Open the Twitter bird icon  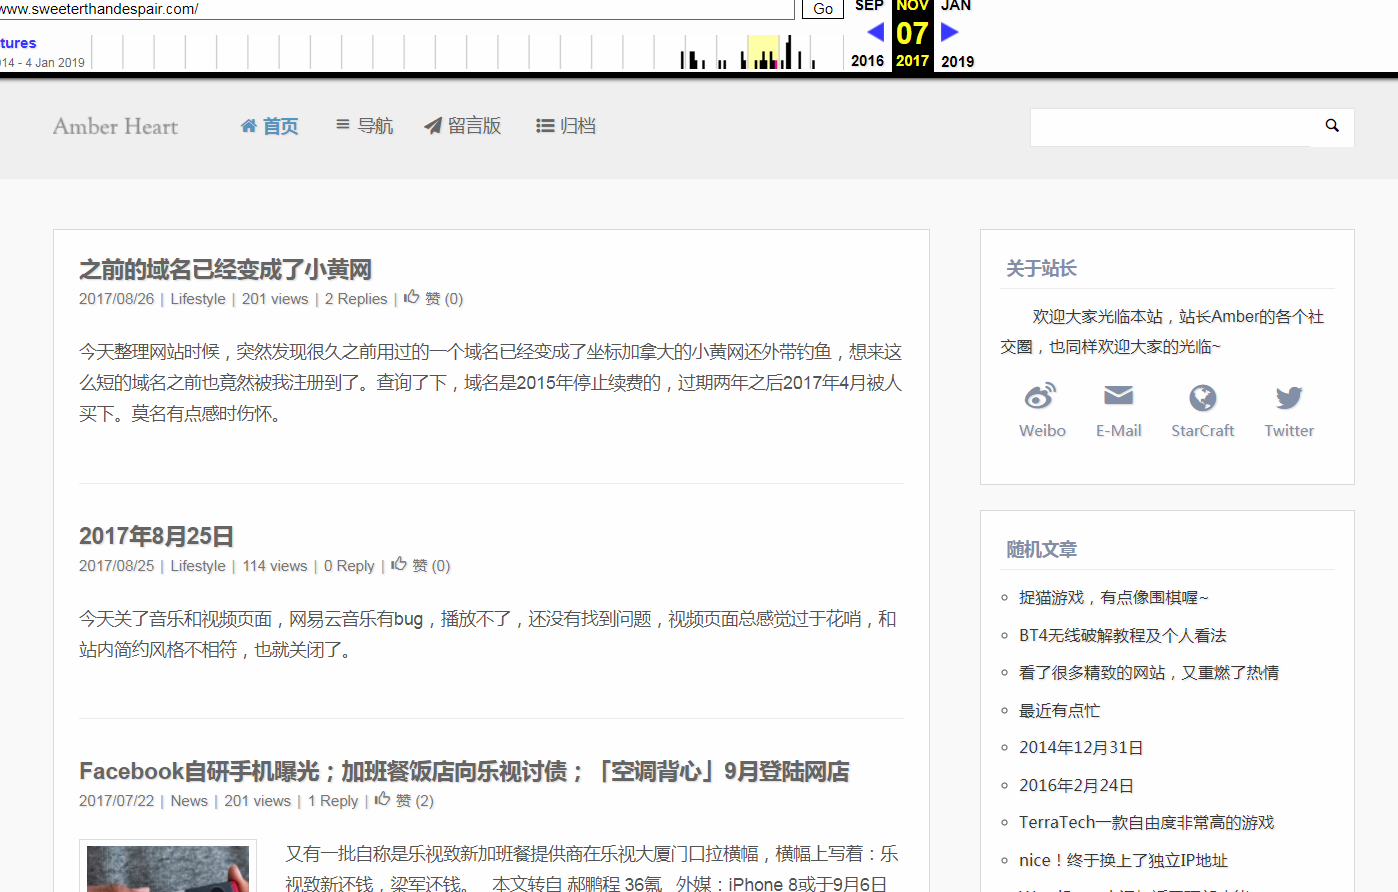(x=1289, y=398)
